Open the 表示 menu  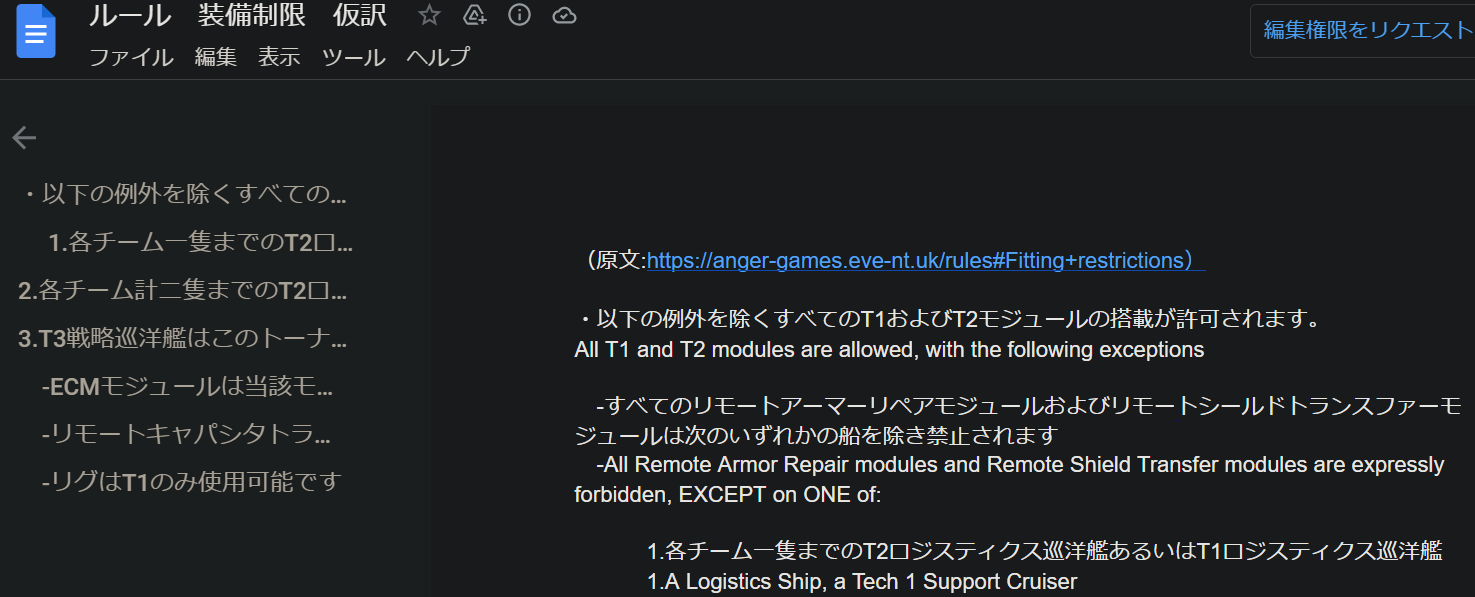point(279,57)
